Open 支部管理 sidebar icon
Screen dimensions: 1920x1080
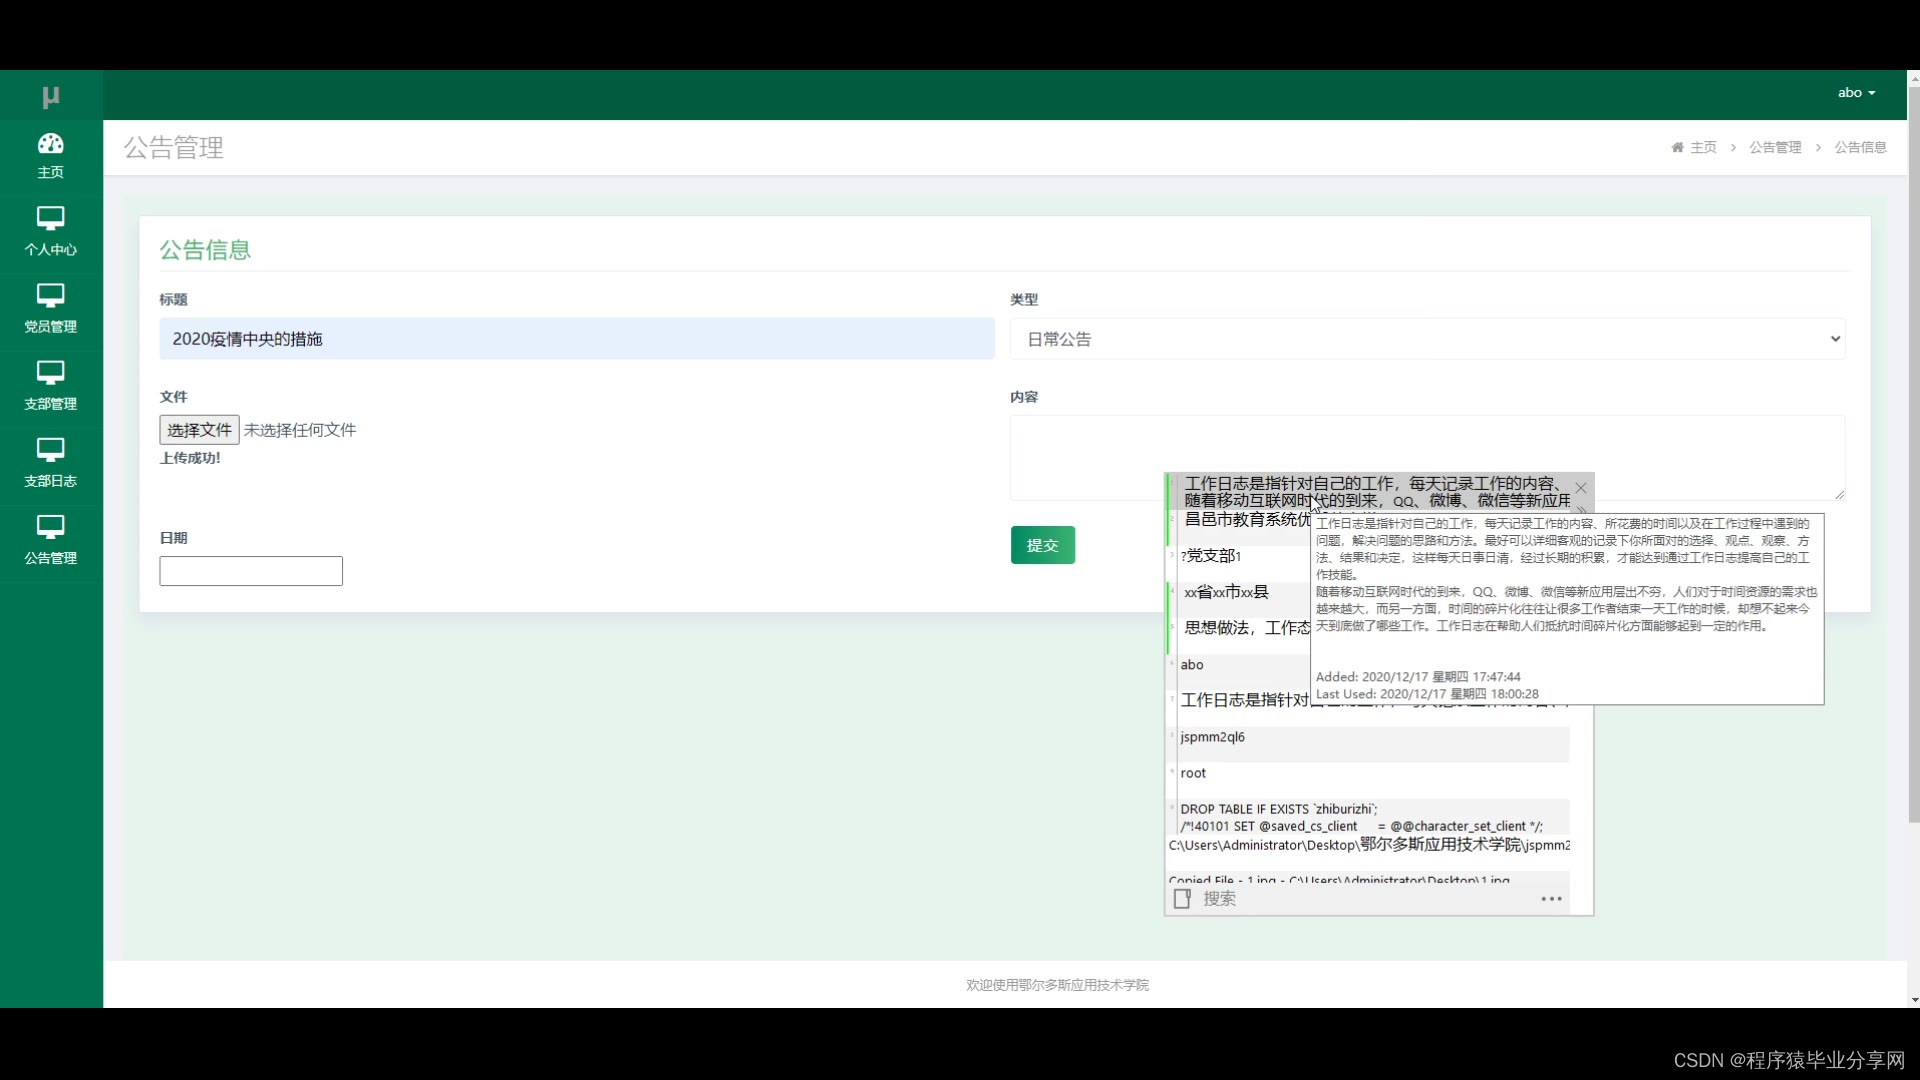click(x=51, y=372)
